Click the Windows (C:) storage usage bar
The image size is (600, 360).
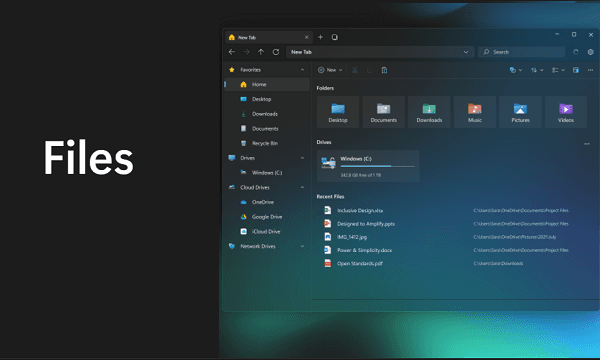(377, 166)
